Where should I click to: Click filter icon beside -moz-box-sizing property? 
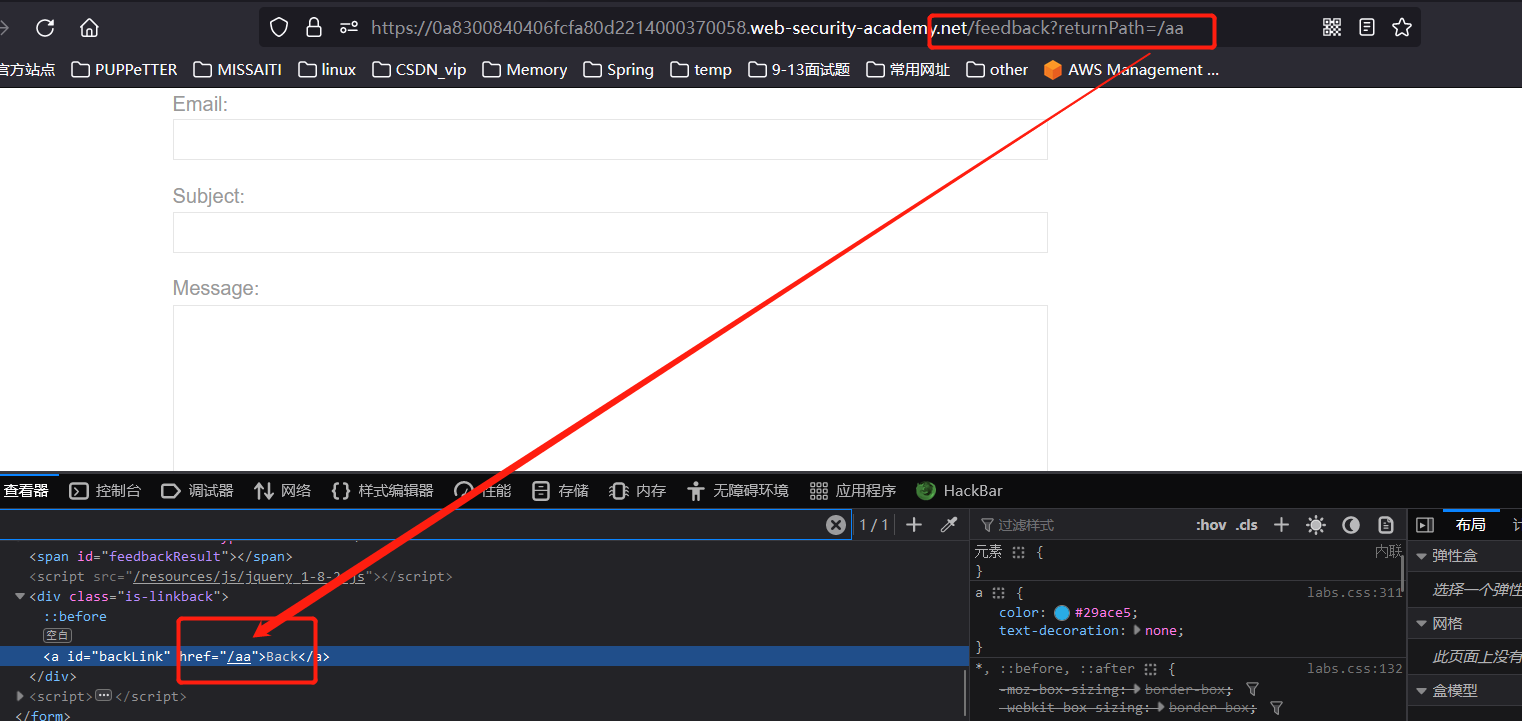coord(1252,689)
